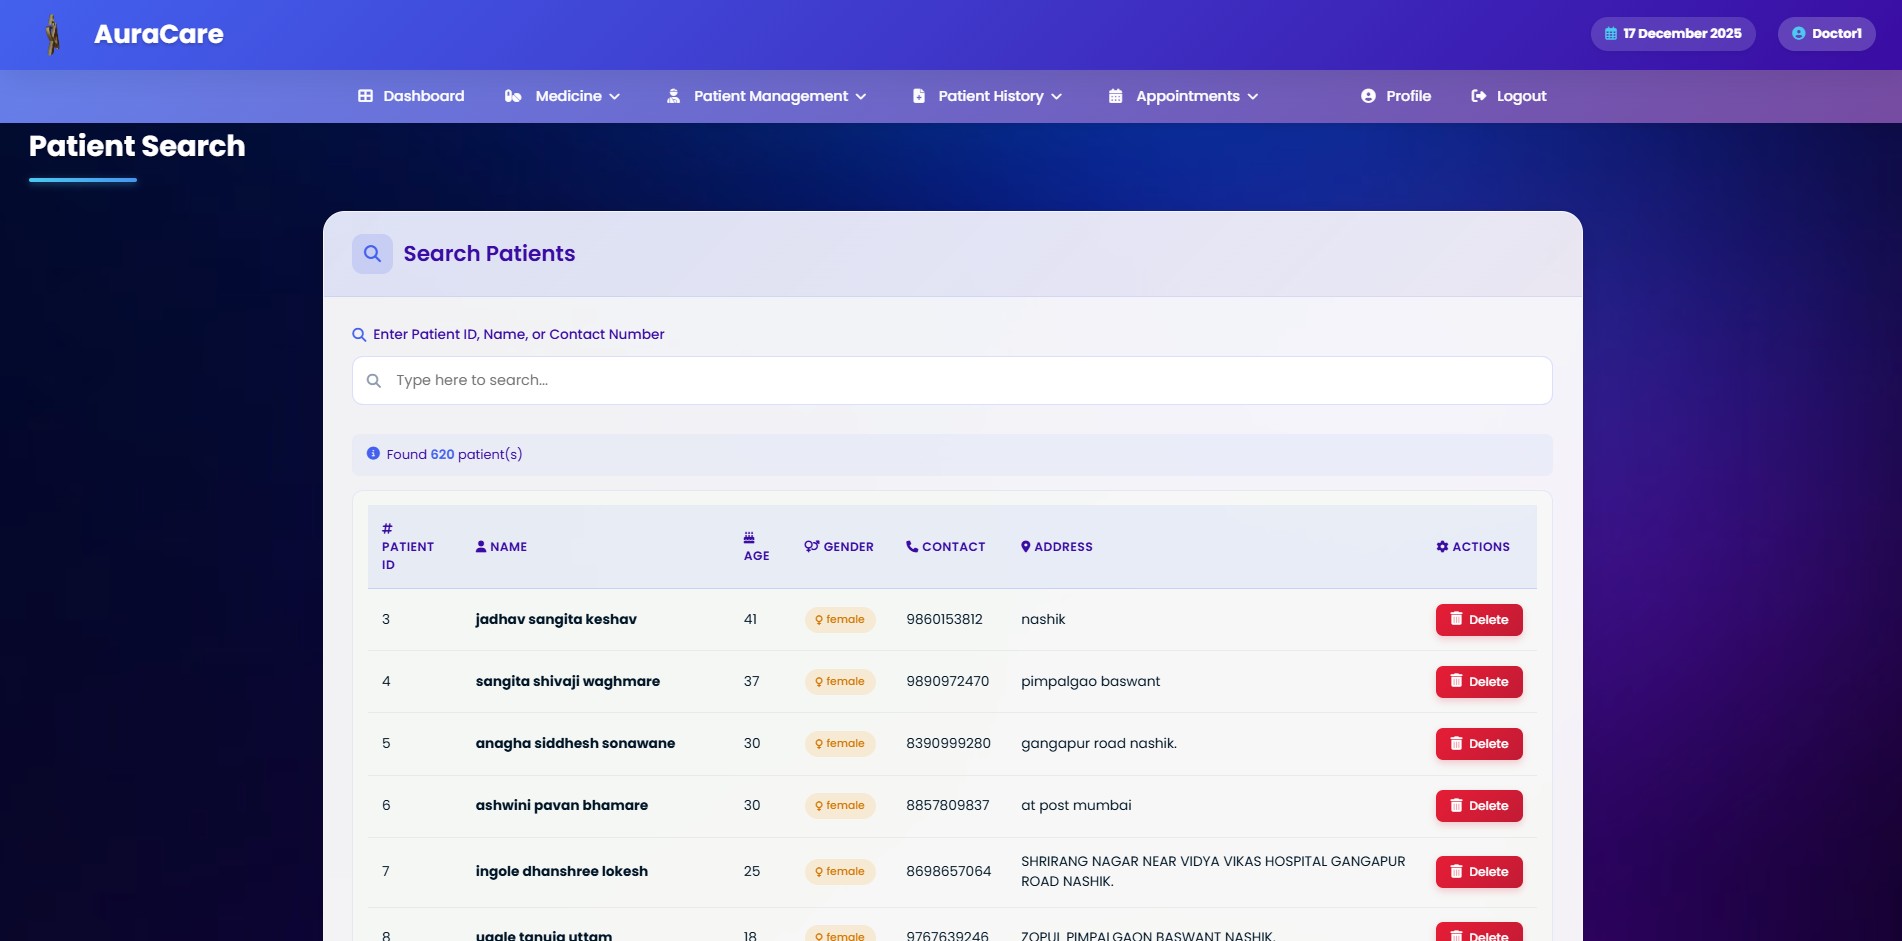
Task: Delete patient jadhav sangita keshav
Action: coord(1478,620)
